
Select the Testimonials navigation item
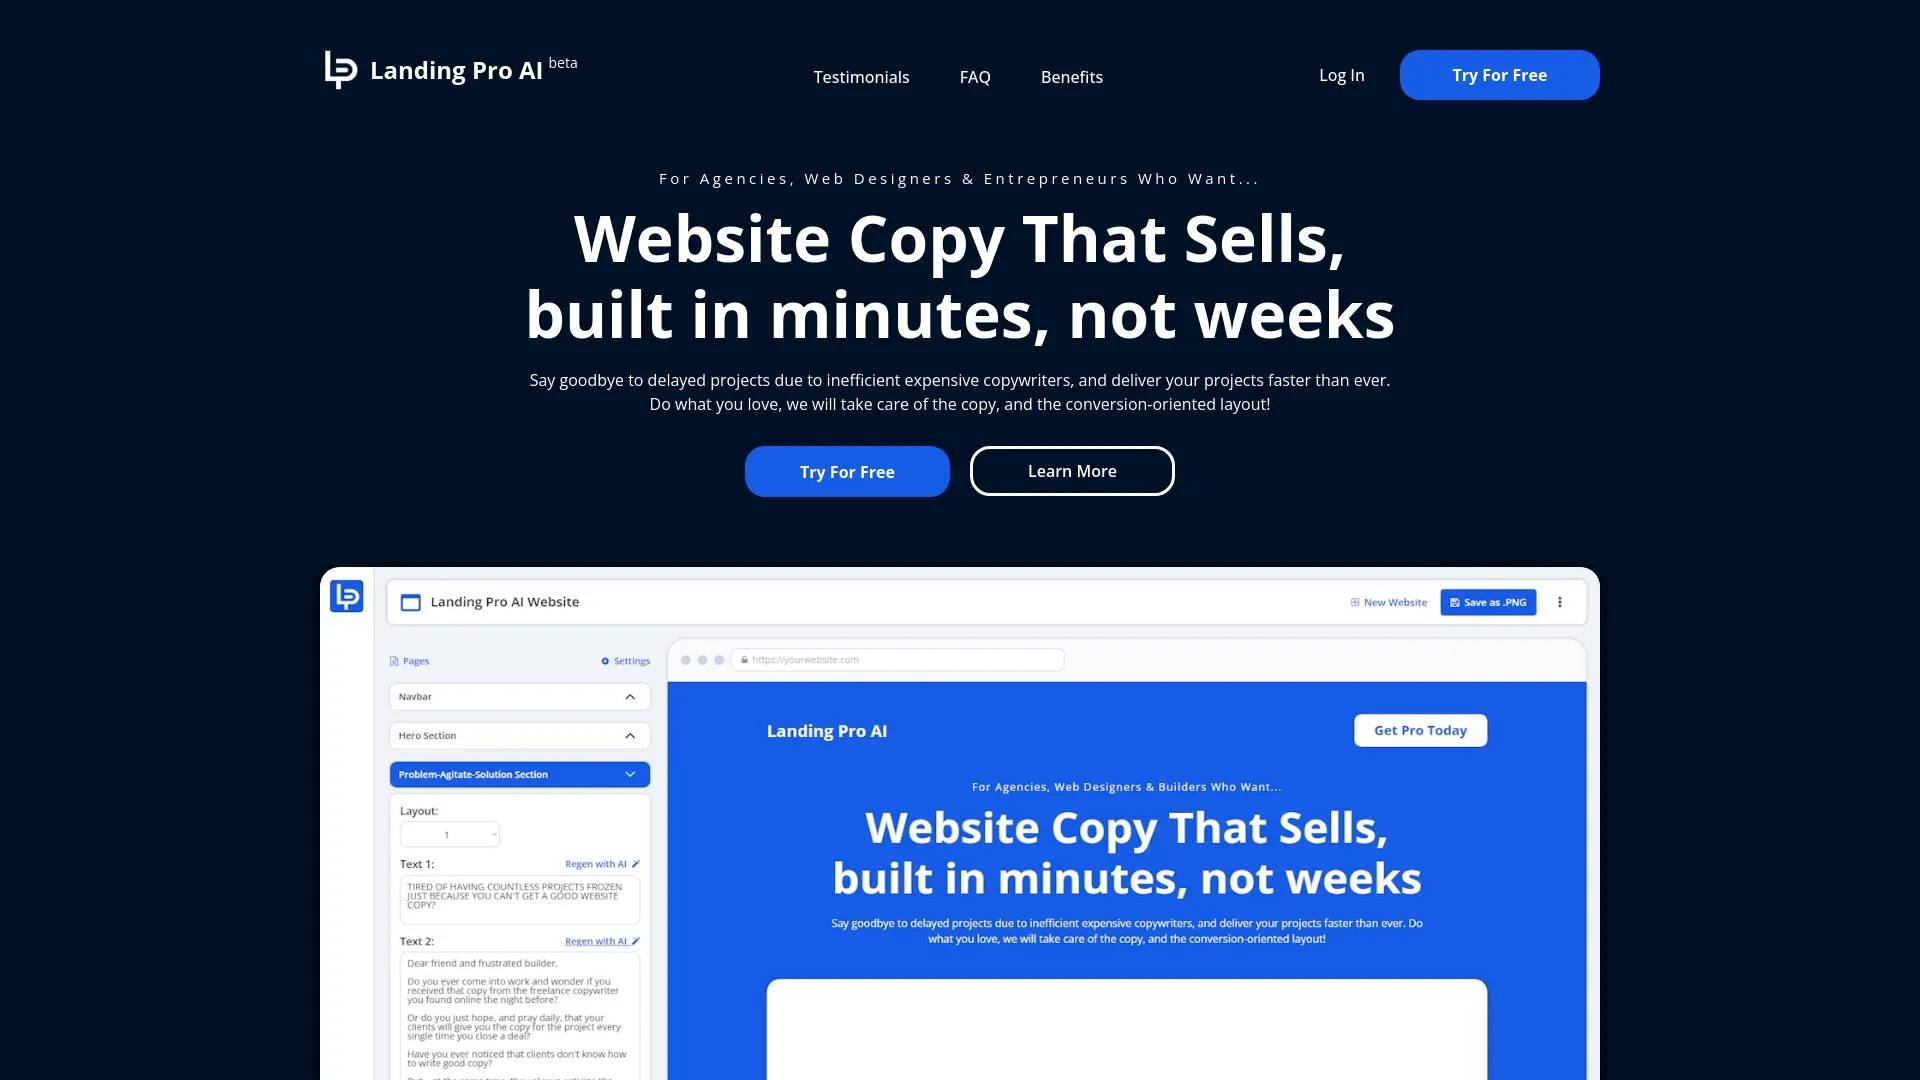(x=861, y=76)
